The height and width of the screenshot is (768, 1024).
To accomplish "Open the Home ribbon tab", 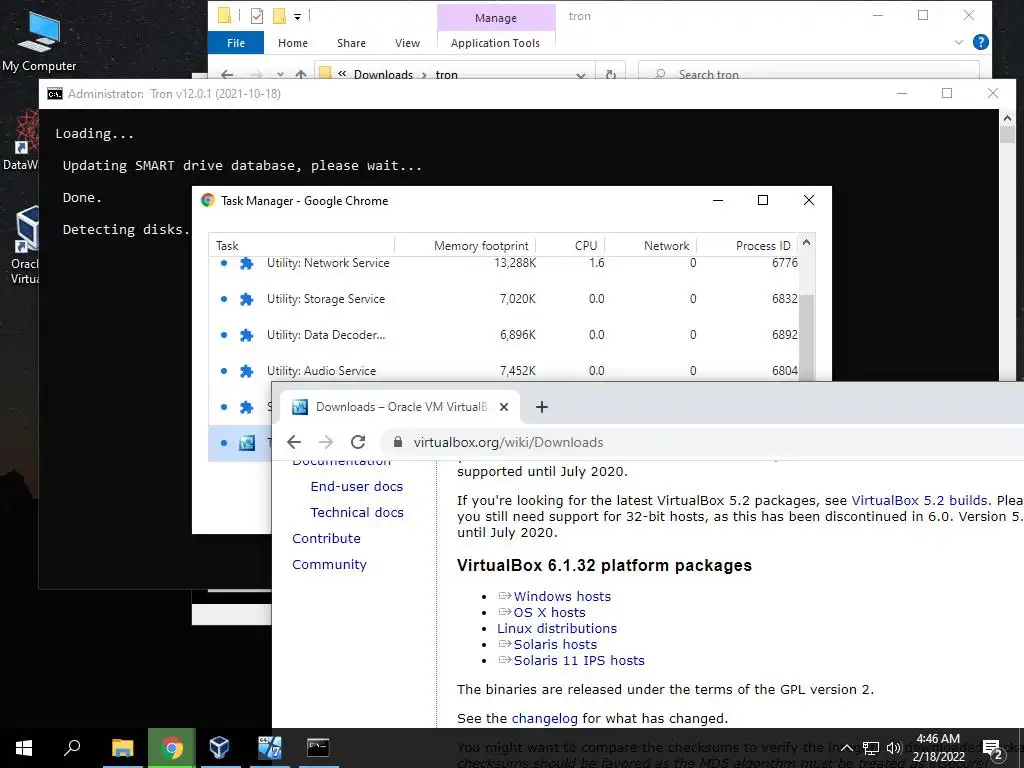I will [293, 43].
